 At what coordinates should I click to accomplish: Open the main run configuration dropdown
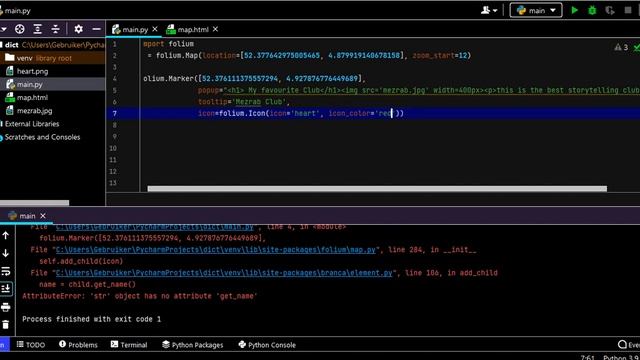tap(536, 10)
